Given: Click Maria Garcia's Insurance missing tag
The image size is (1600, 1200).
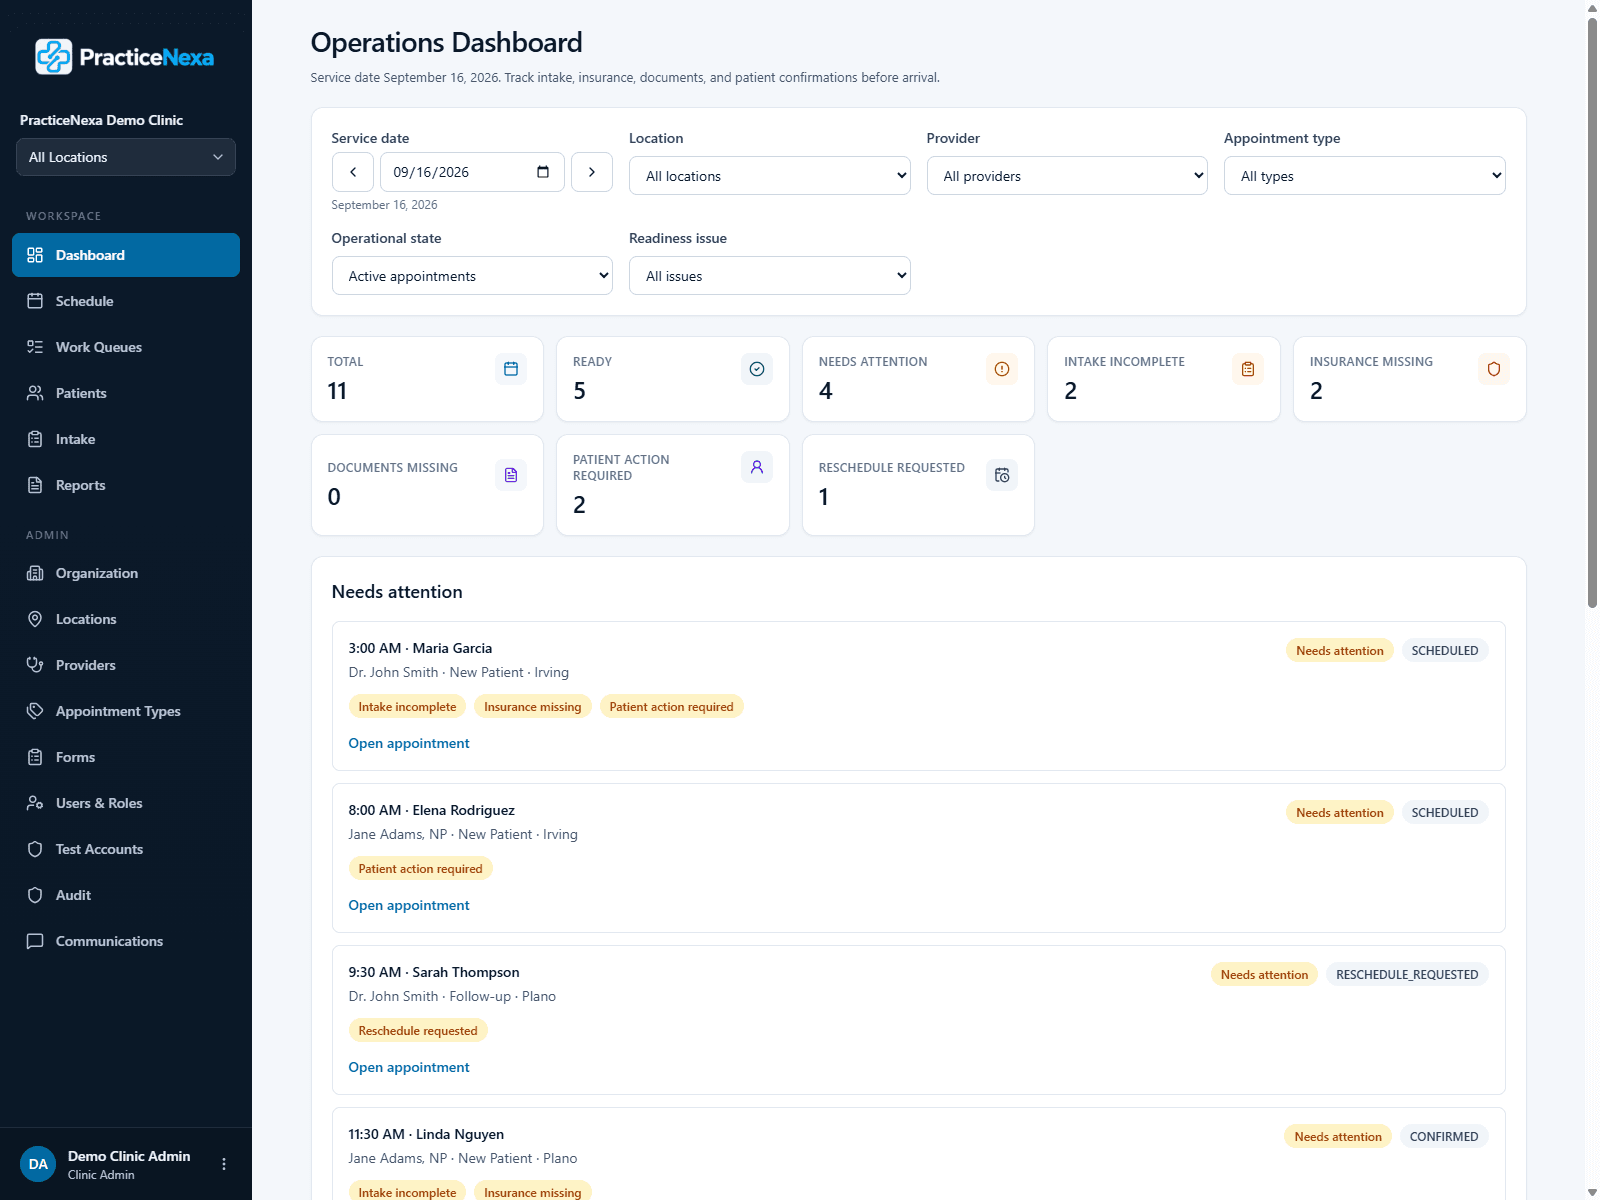Looking at the screenshot, I should point(533,707).
